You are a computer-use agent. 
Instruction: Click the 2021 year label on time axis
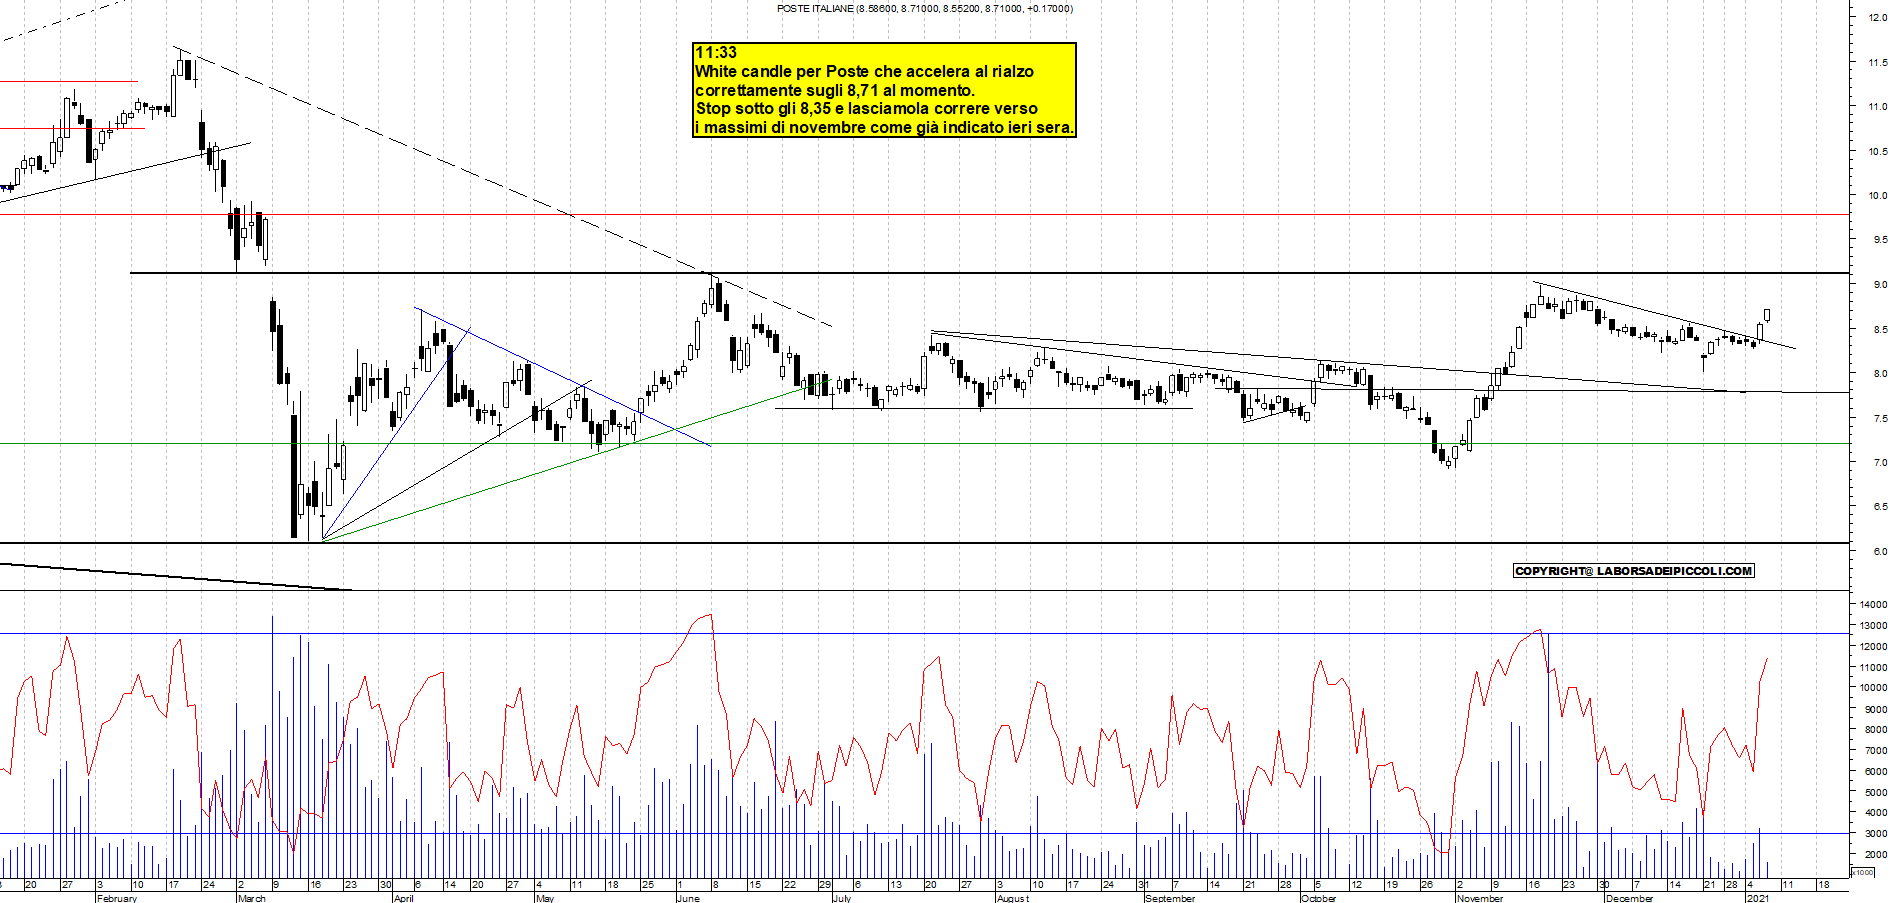pyautogui.click(x=1757, y=898)
